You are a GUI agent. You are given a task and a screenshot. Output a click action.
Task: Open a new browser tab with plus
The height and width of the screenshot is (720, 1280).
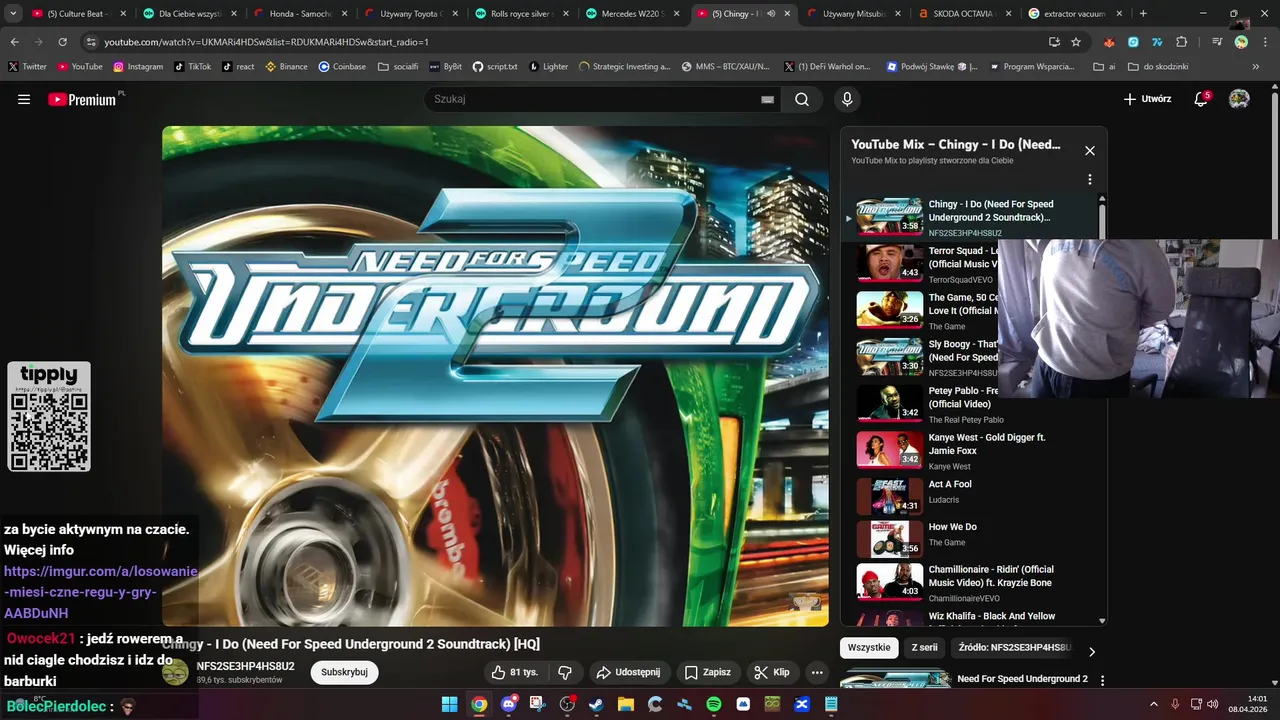[x=1143, y=14]
